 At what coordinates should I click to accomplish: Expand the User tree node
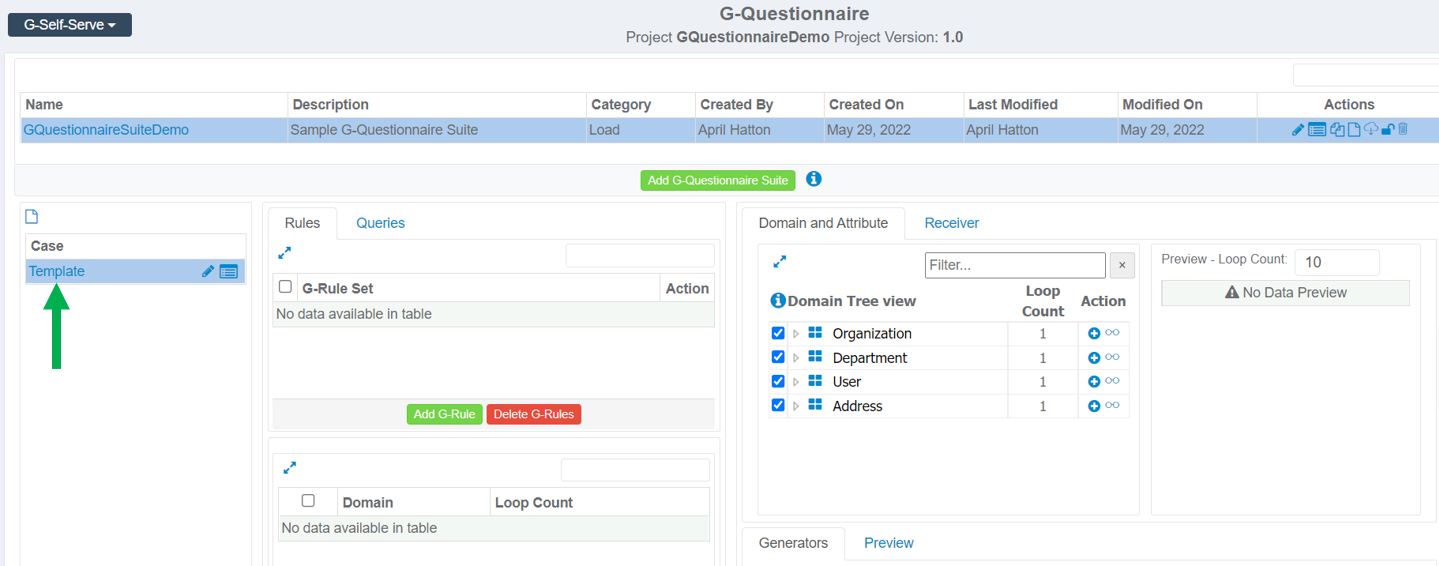pos(796,382)
